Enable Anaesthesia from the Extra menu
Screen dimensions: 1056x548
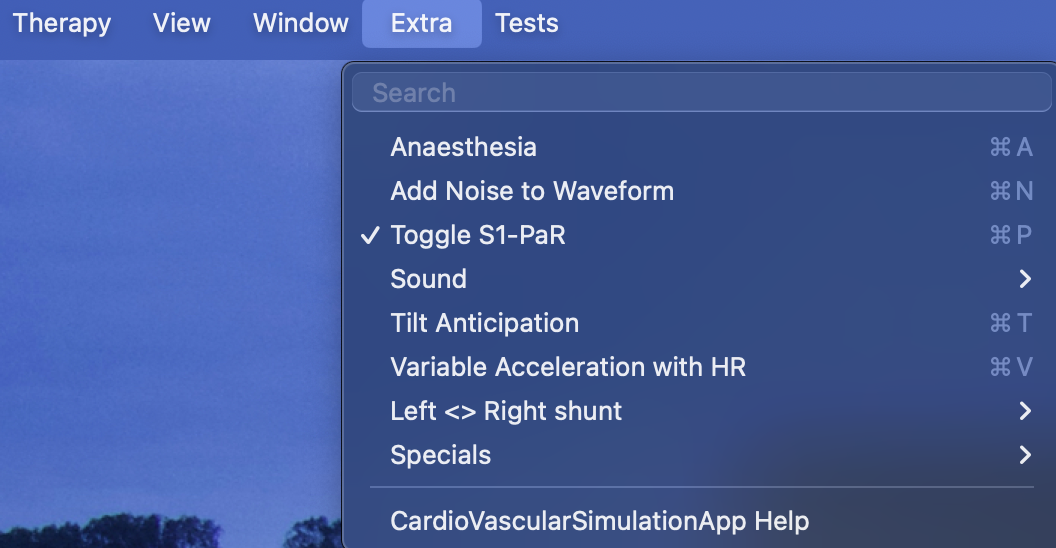click(464, 147)
